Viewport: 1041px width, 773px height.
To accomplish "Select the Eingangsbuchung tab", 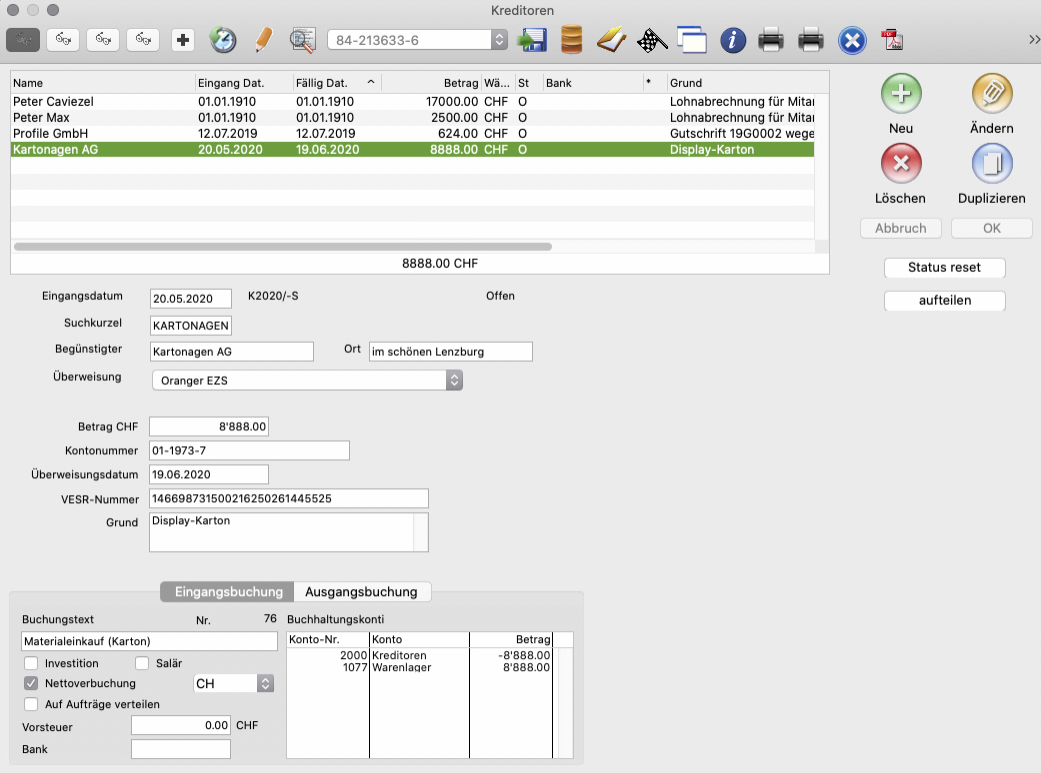I will [228, 591].
